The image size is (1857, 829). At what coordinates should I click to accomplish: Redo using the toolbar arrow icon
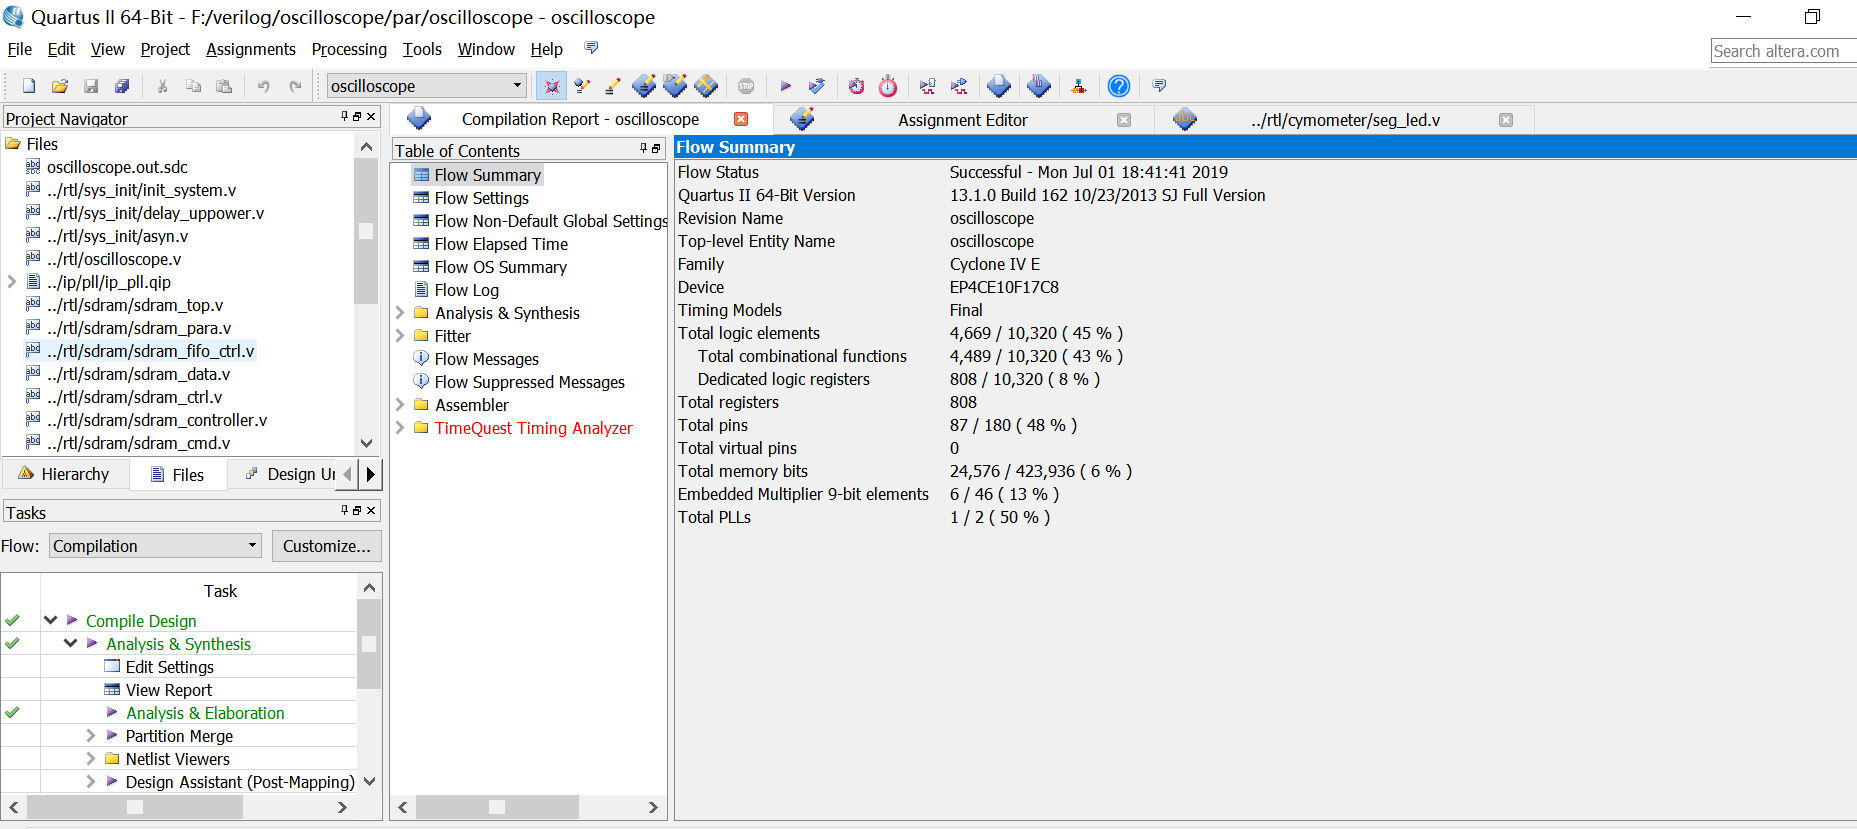click(x=295, y=86)
